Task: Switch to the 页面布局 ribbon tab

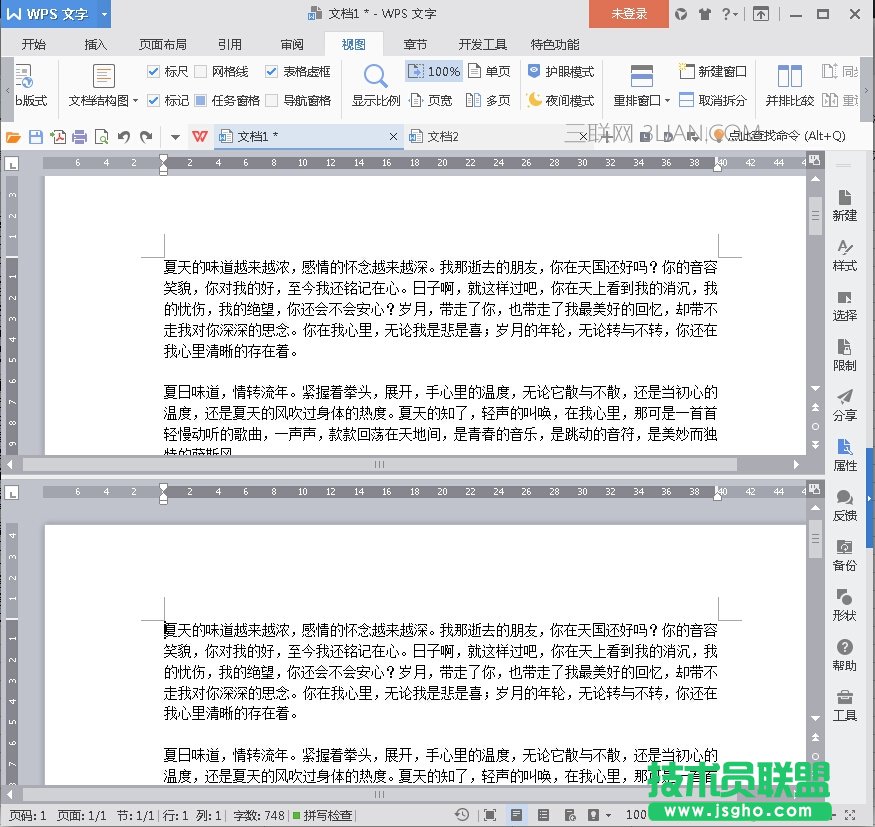Action: 162,45
